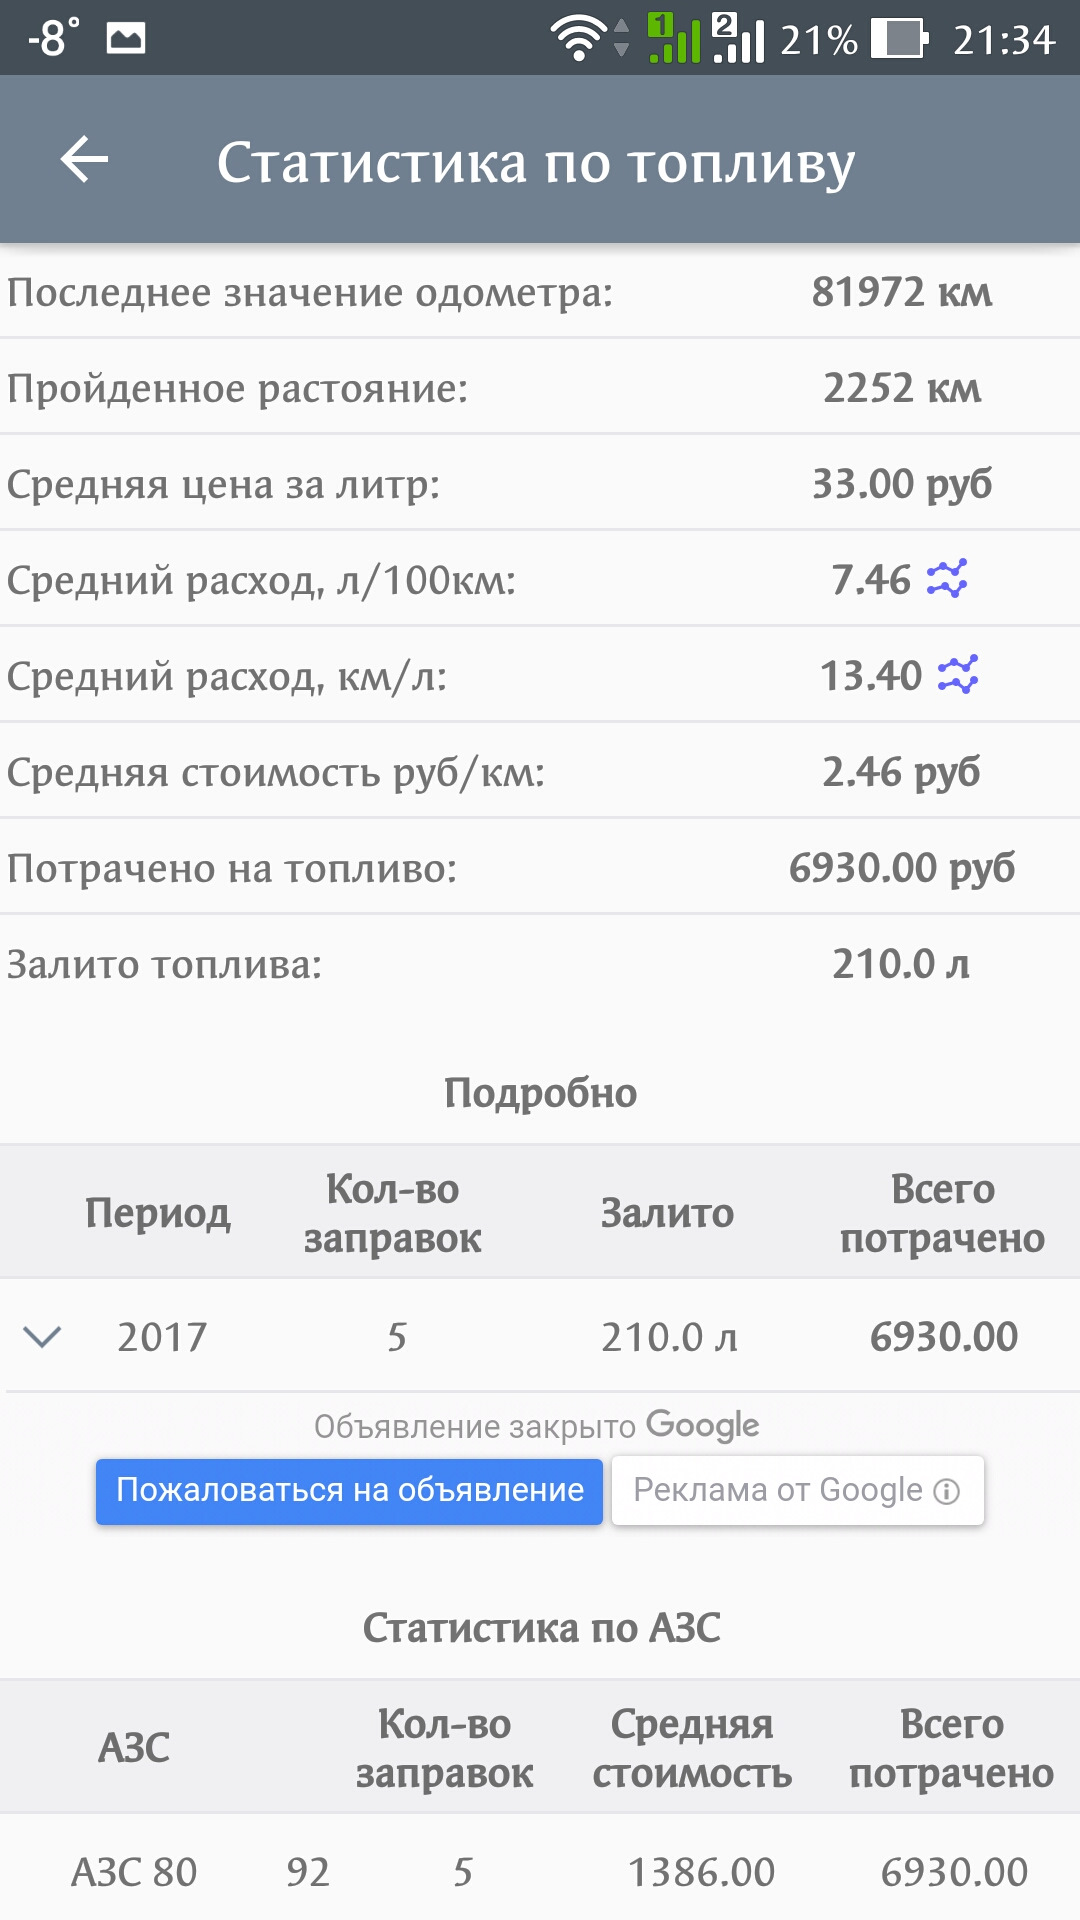Tap the battery icon in status bar
This screenshot has width=1080, height=1920.
(x=899, y=39)
